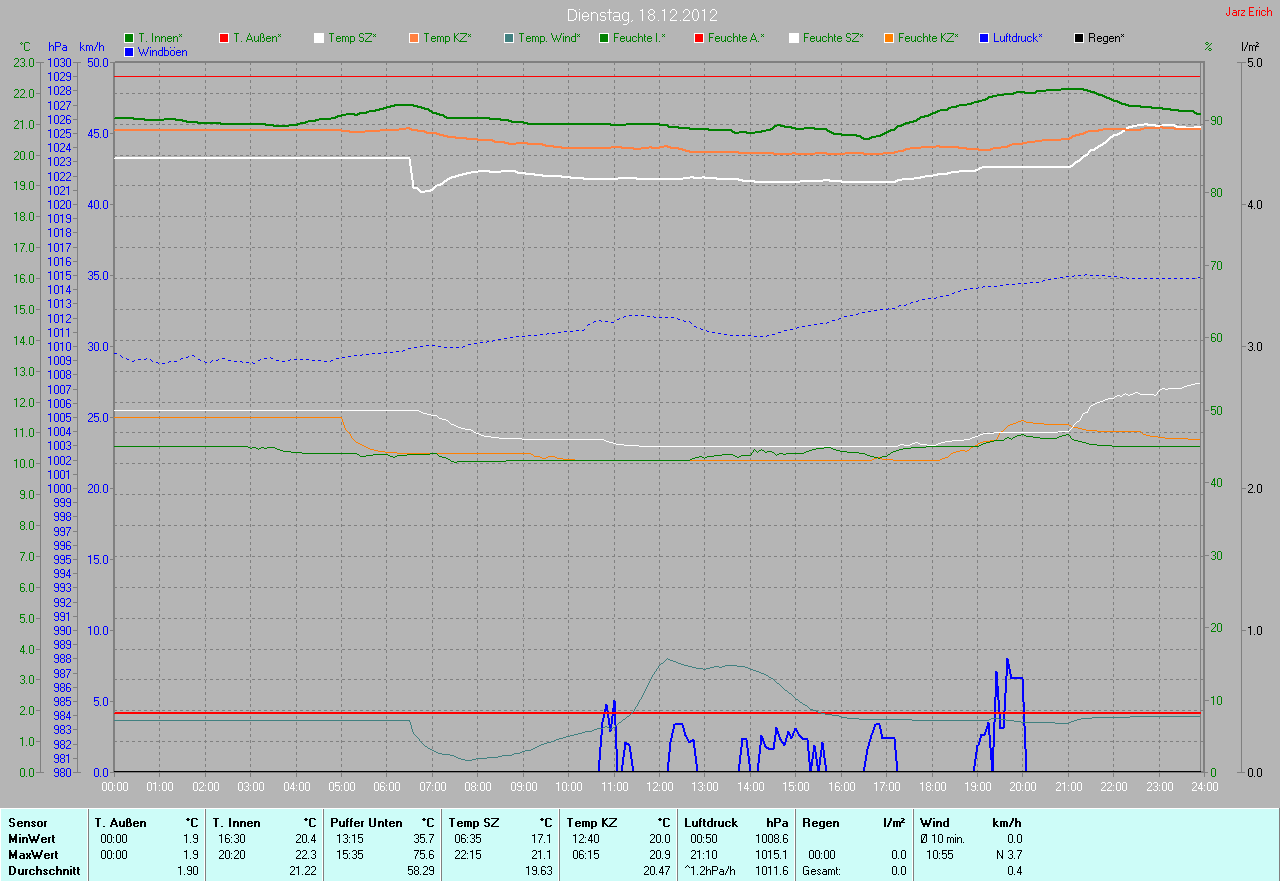Click the white Feuchte SZ legend swatch
The height and width of the screenshot is (881, 1280).
[x=793, y=38]
